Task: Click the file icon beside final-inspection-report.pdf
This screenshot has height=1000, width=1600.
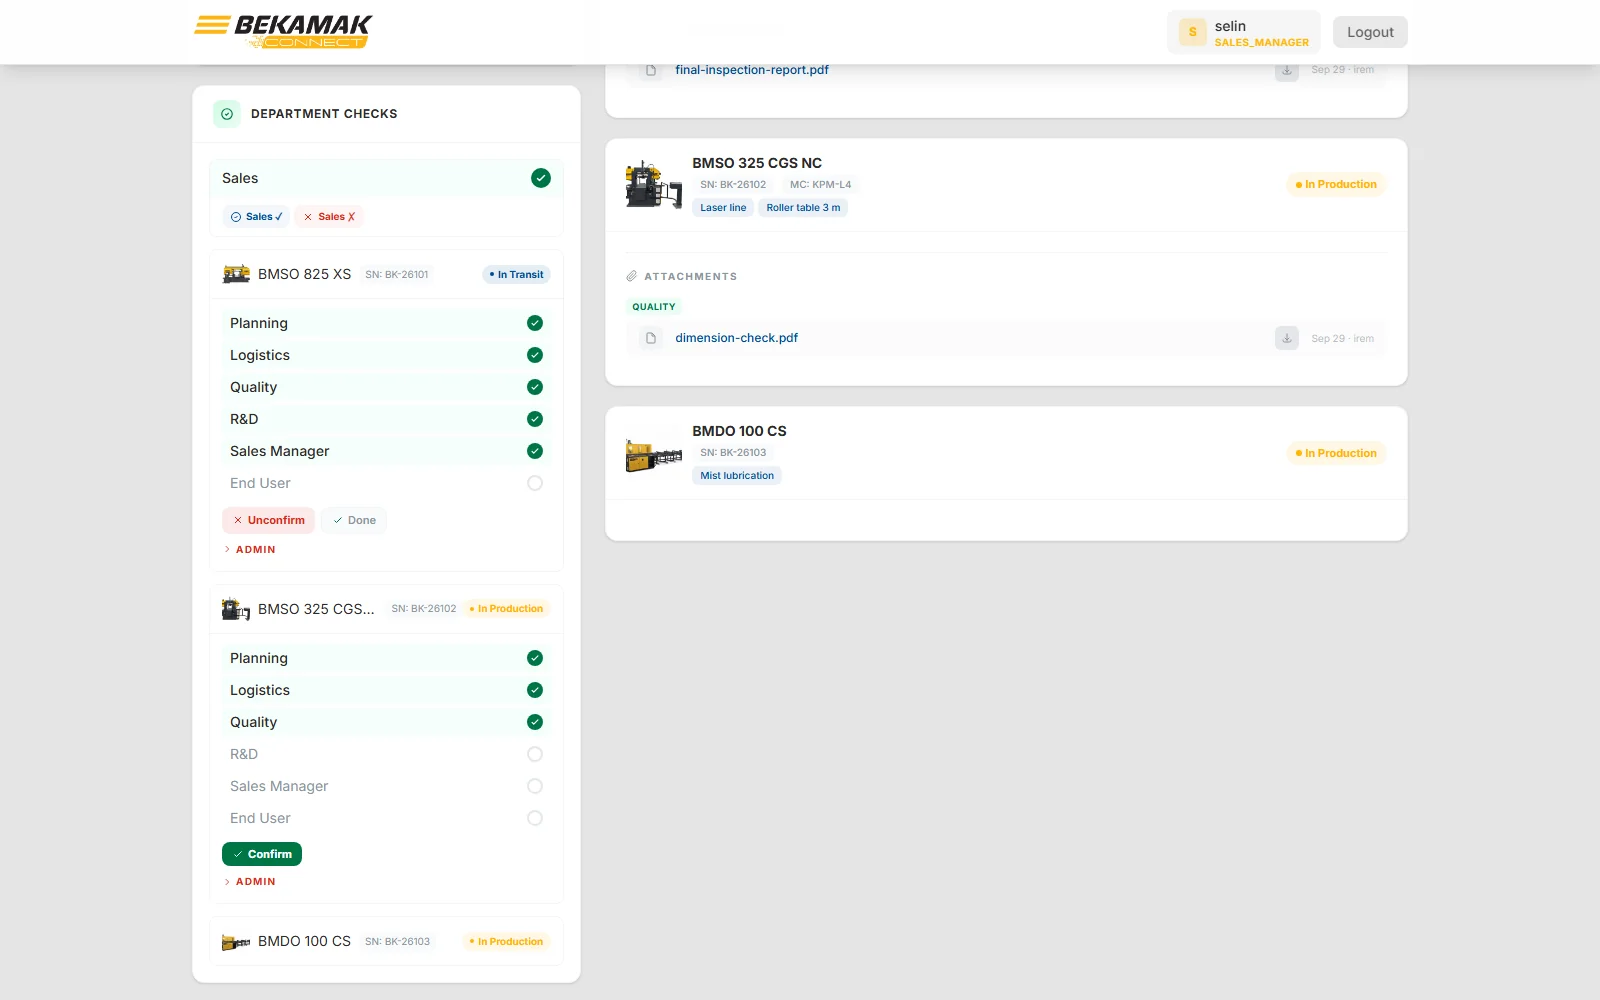Action: coord(651,70)
